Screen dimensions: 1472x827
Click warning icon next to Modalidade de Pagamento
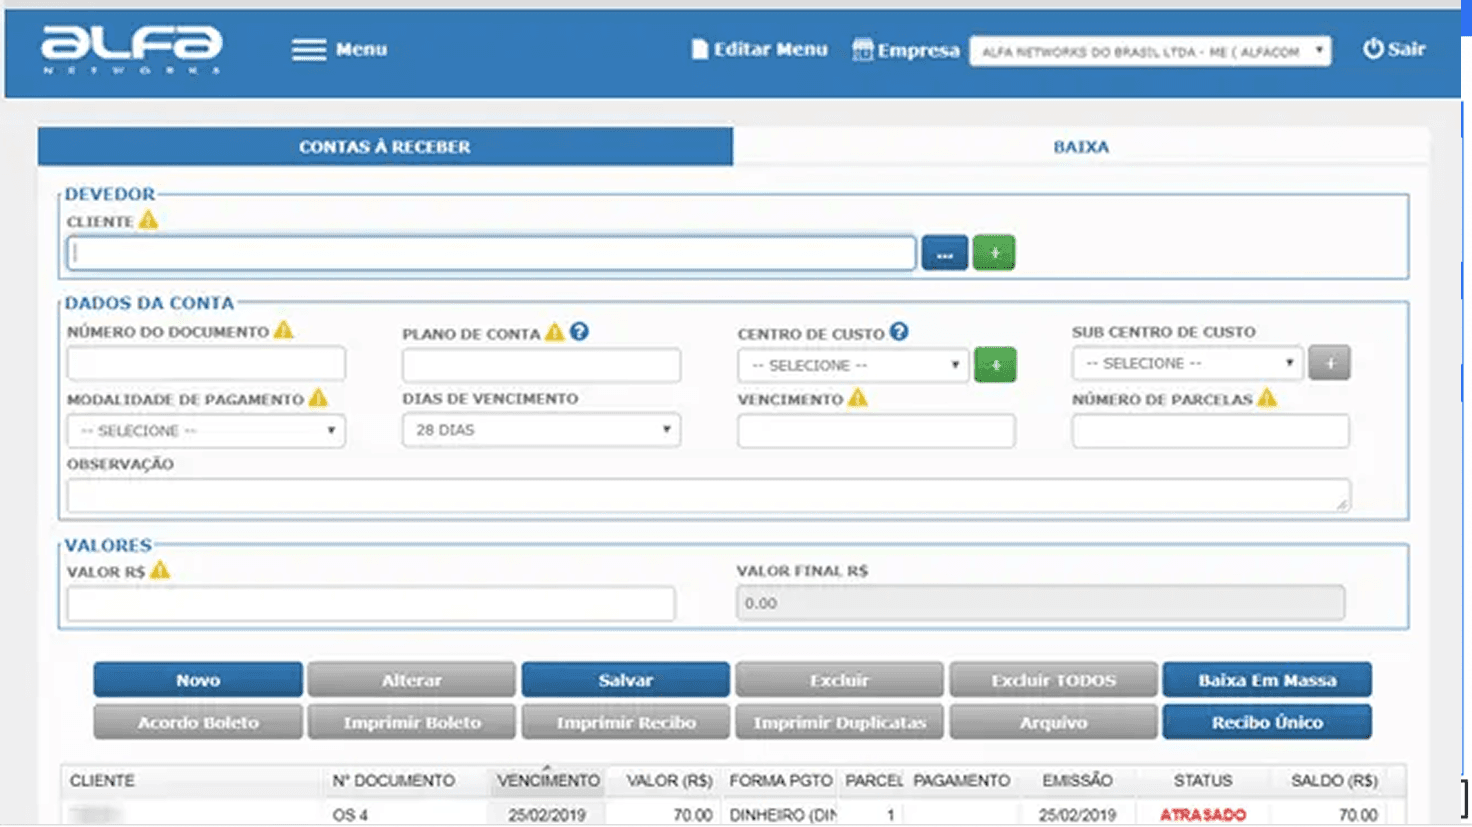point(318,398)
